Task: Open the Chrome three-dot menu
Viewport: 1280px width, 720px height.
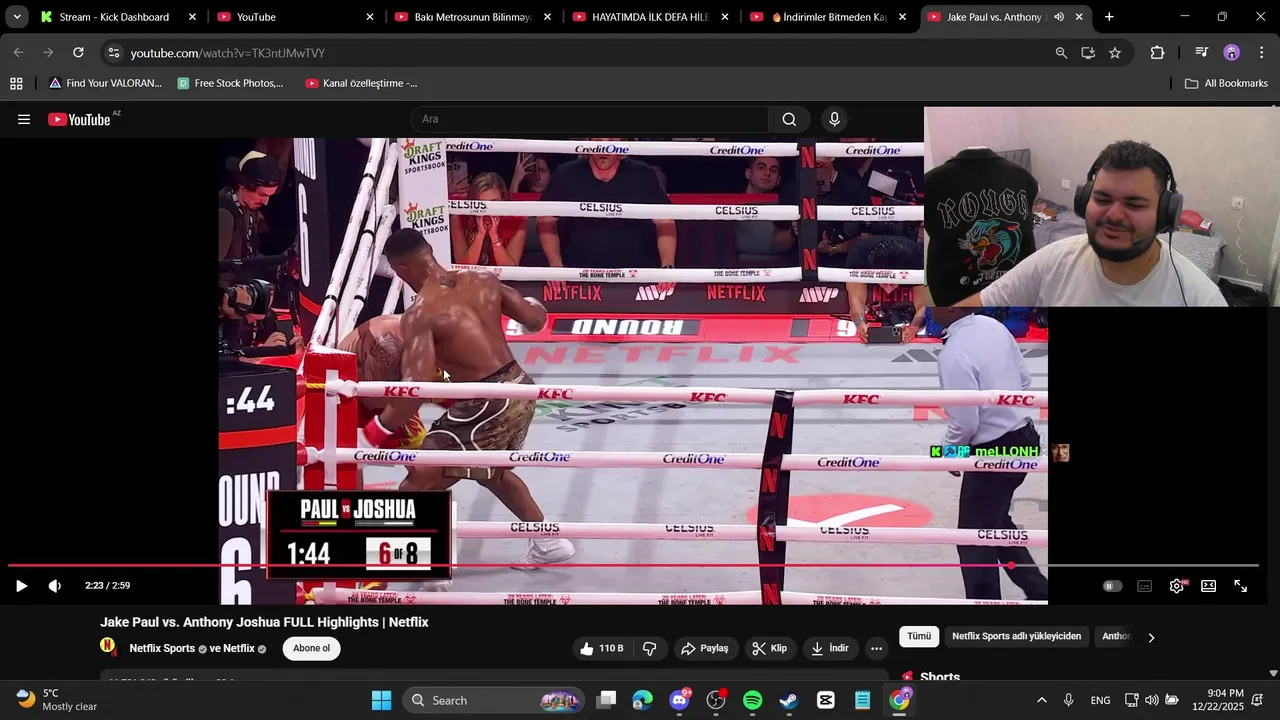Action: pos(1261,53)
